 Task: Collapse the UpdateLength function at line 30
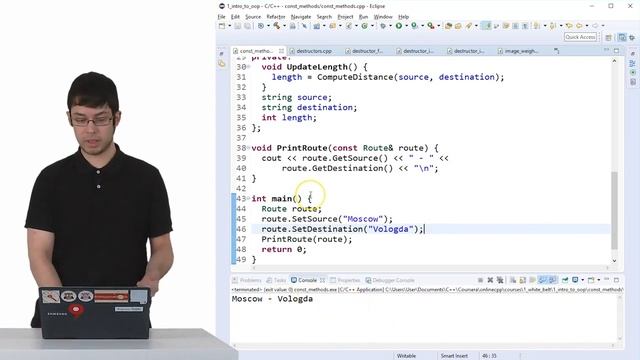[x=248, y=67]
